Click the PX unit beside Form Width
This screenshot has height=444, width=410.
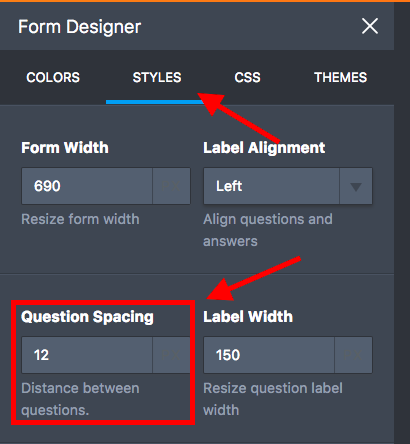pyautogui.click(x=171, y=186)
